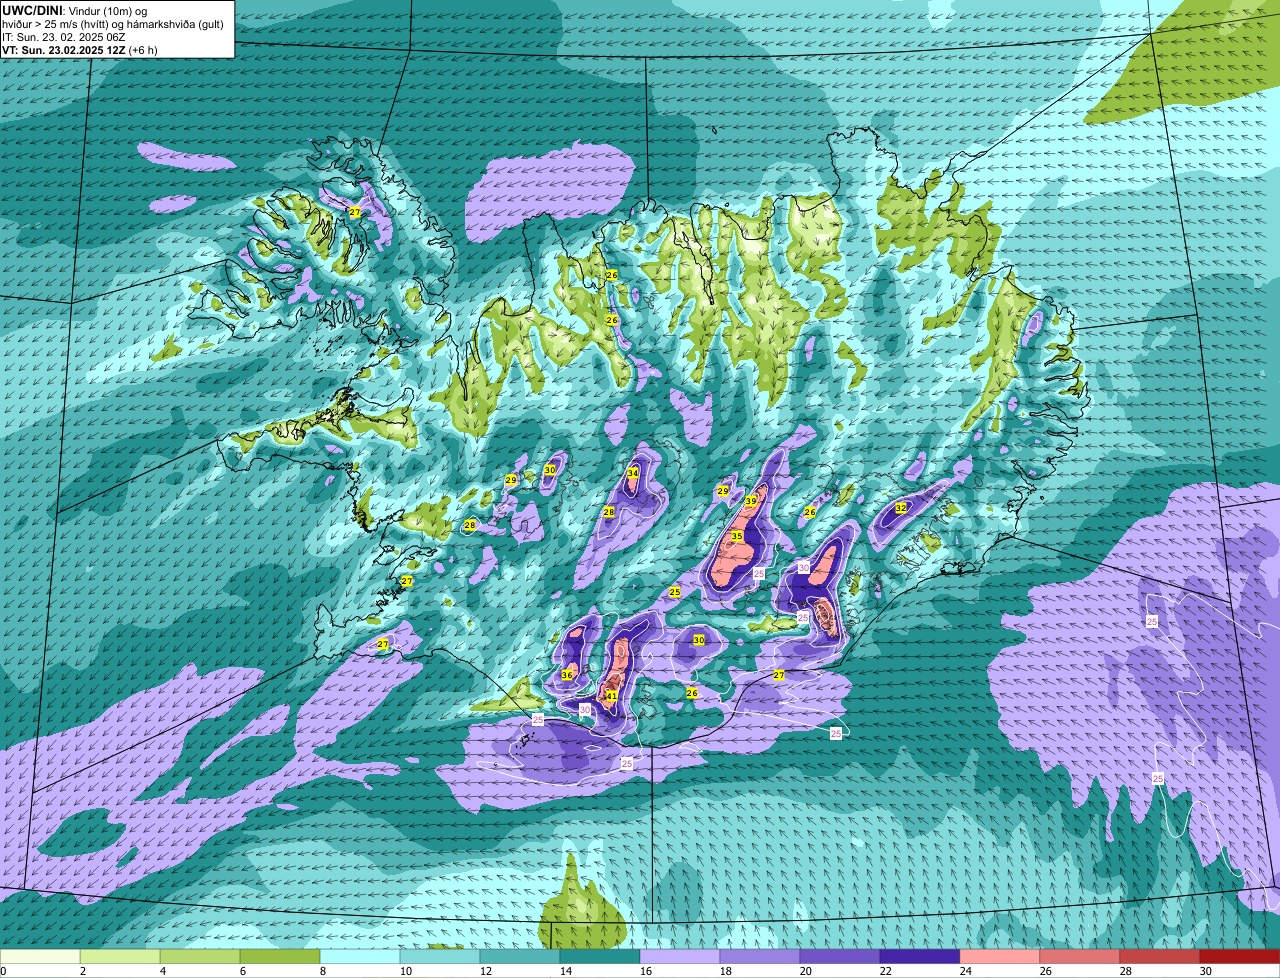Click the legend scale number 20
The width and height of the screenshot is (1280, 978).
[x=806, y=971]
